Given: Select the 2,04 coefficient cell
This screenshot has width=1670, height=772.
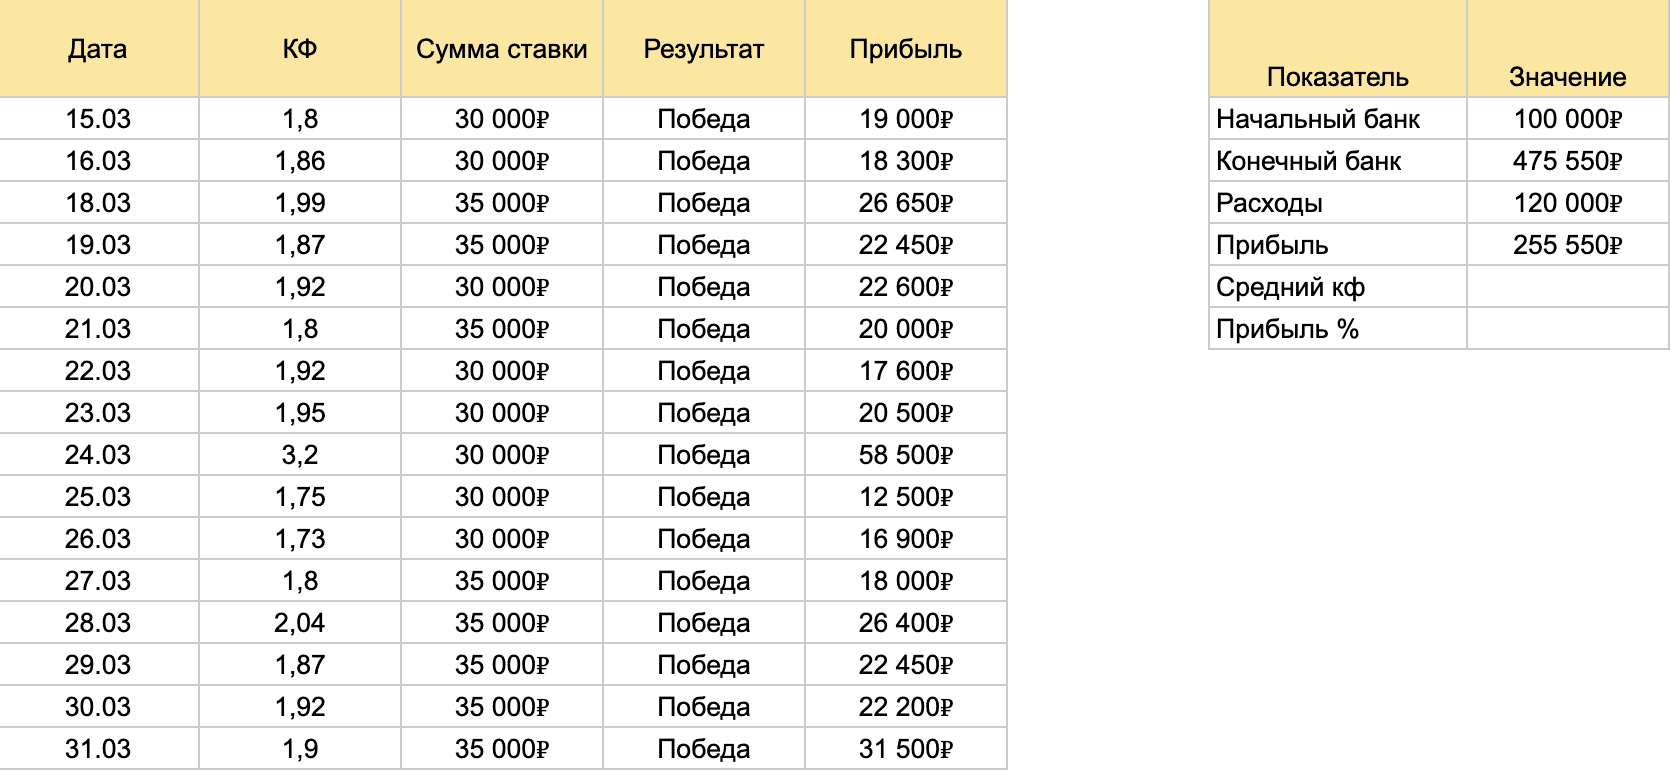Looking at the screenshot, I should (300, 623).
